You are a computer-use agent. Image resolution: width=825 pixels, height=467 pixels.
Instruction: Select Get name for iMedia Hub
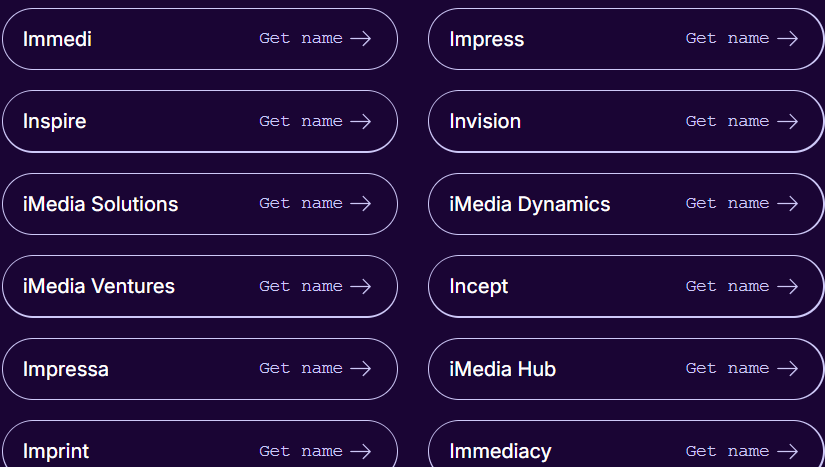pyautogui.click(x=727, y=369)
